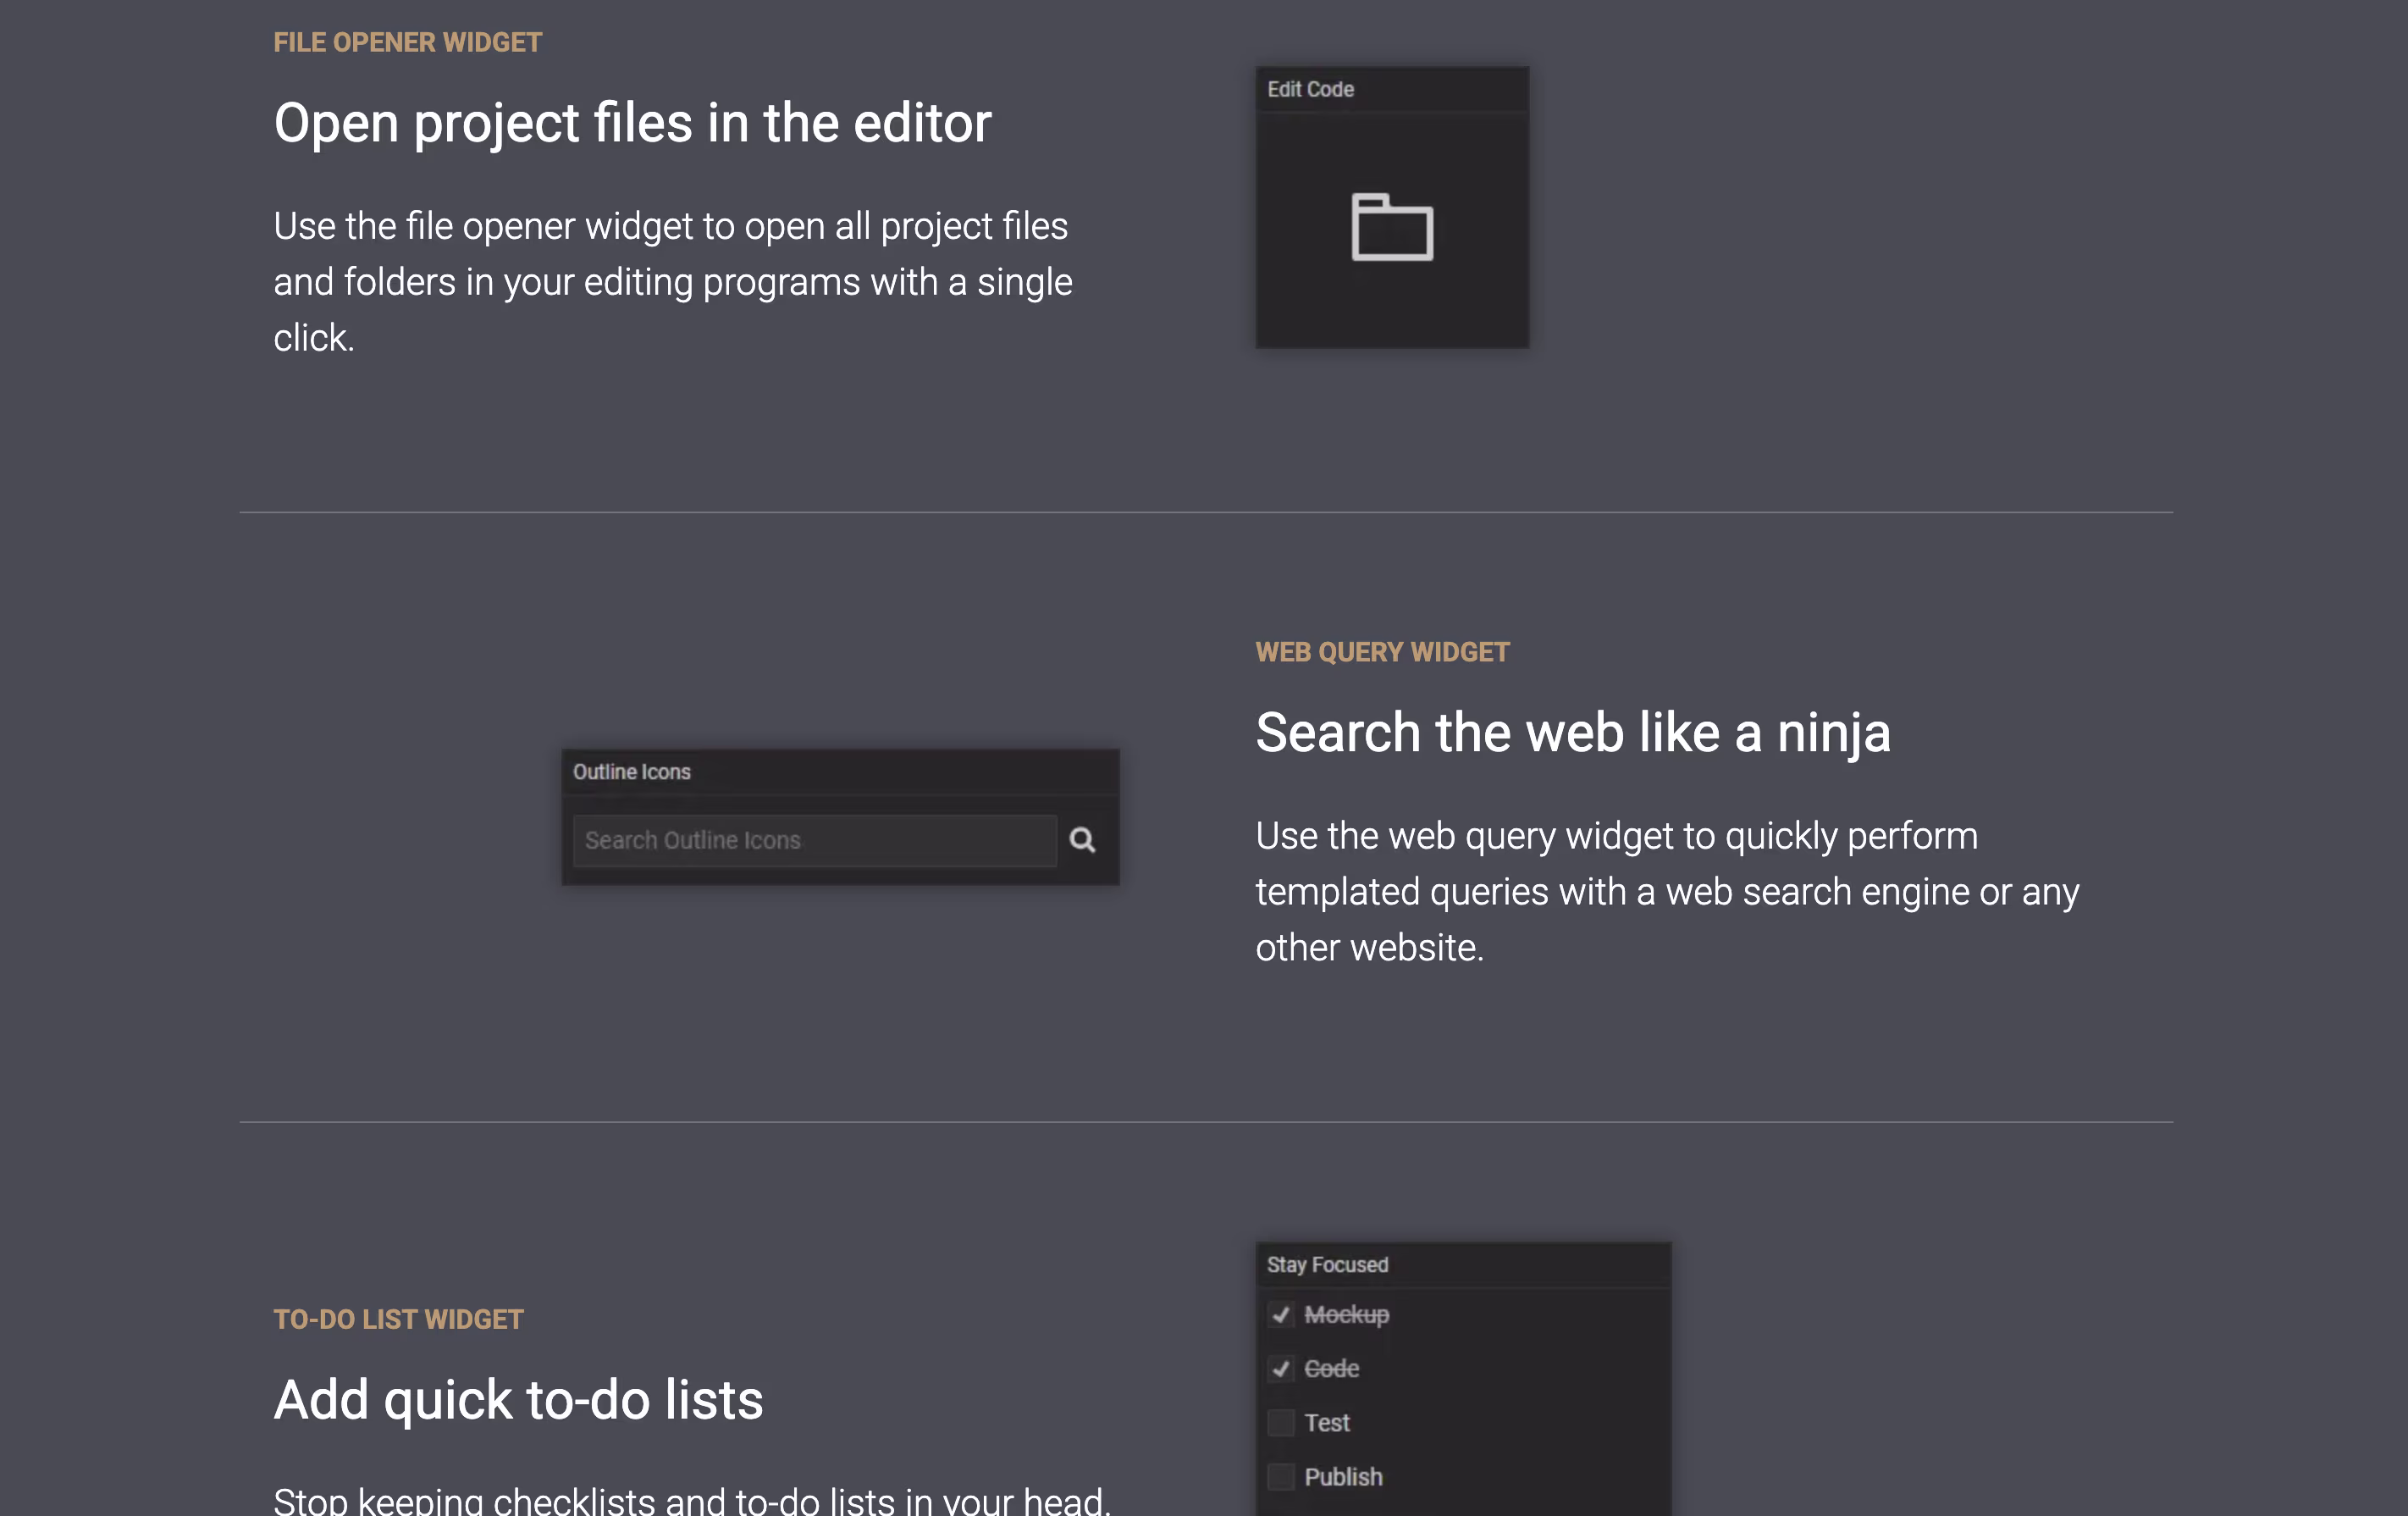The width and height of the screenshot is (2408, 1516).
Task: Uncheck the Code checkbox
Action: pos(1280,1368)
